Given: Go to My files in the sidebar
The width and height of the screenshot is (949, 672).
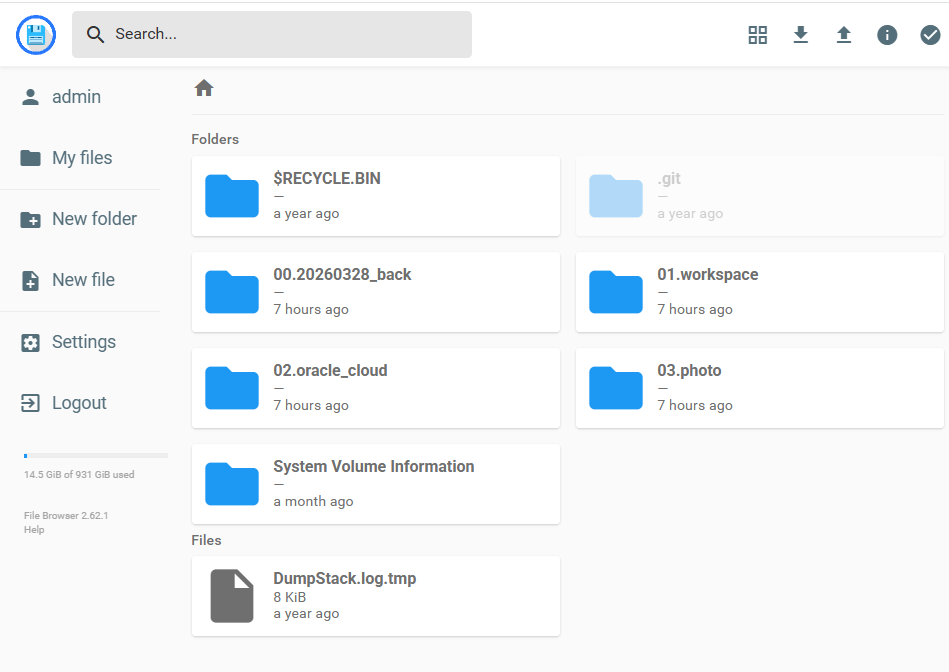Looking at the screenshot, I should point(82,158).
